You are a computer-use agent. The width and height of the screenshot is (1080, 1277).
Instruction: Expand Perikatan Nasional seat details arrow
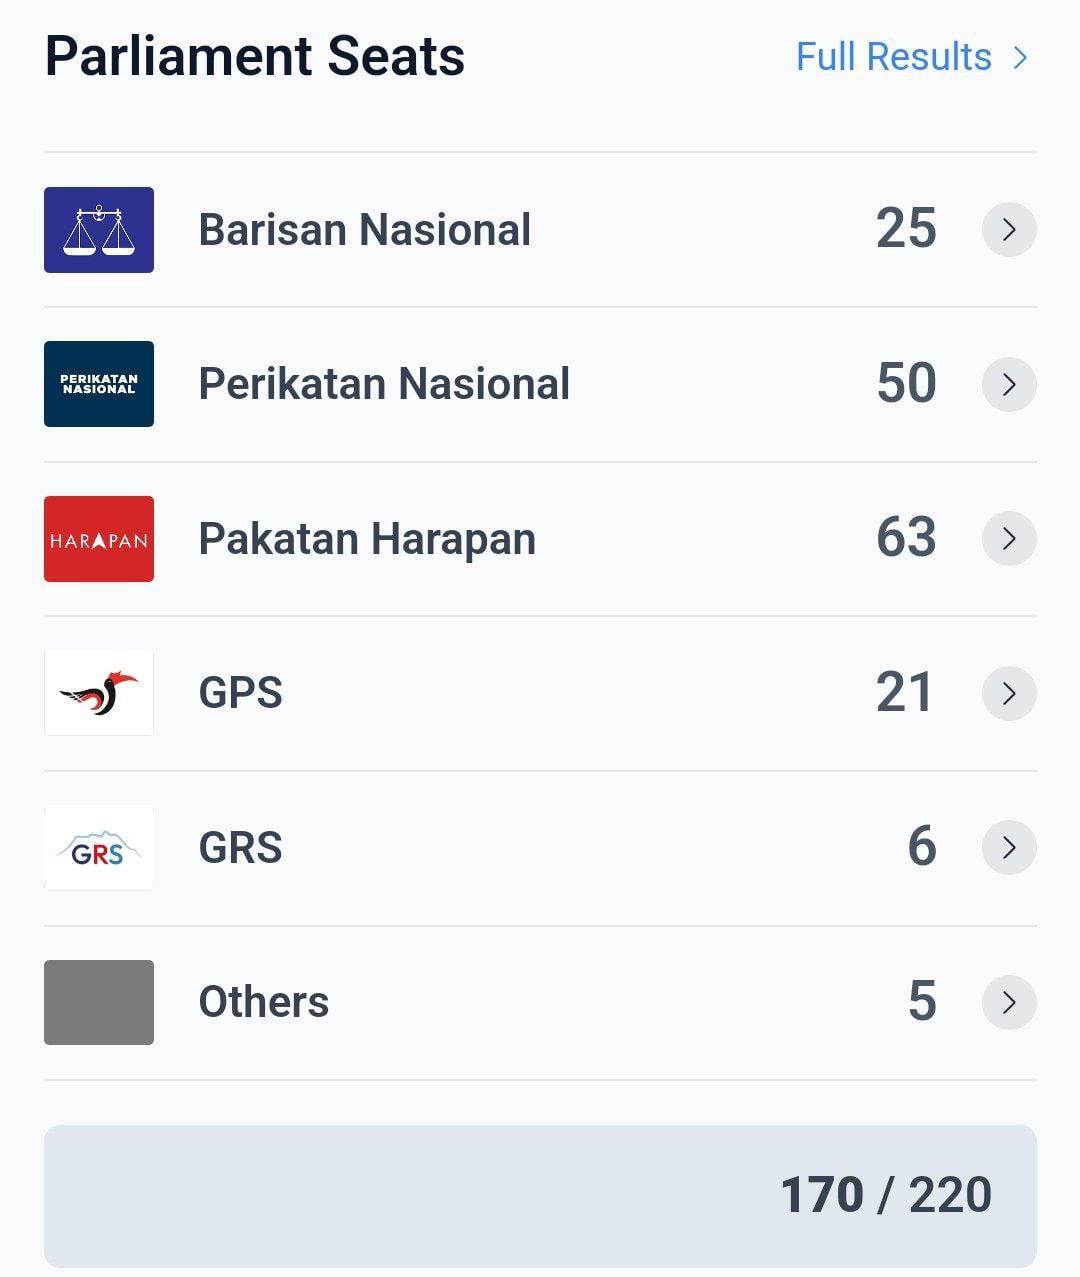(1008, 384)
